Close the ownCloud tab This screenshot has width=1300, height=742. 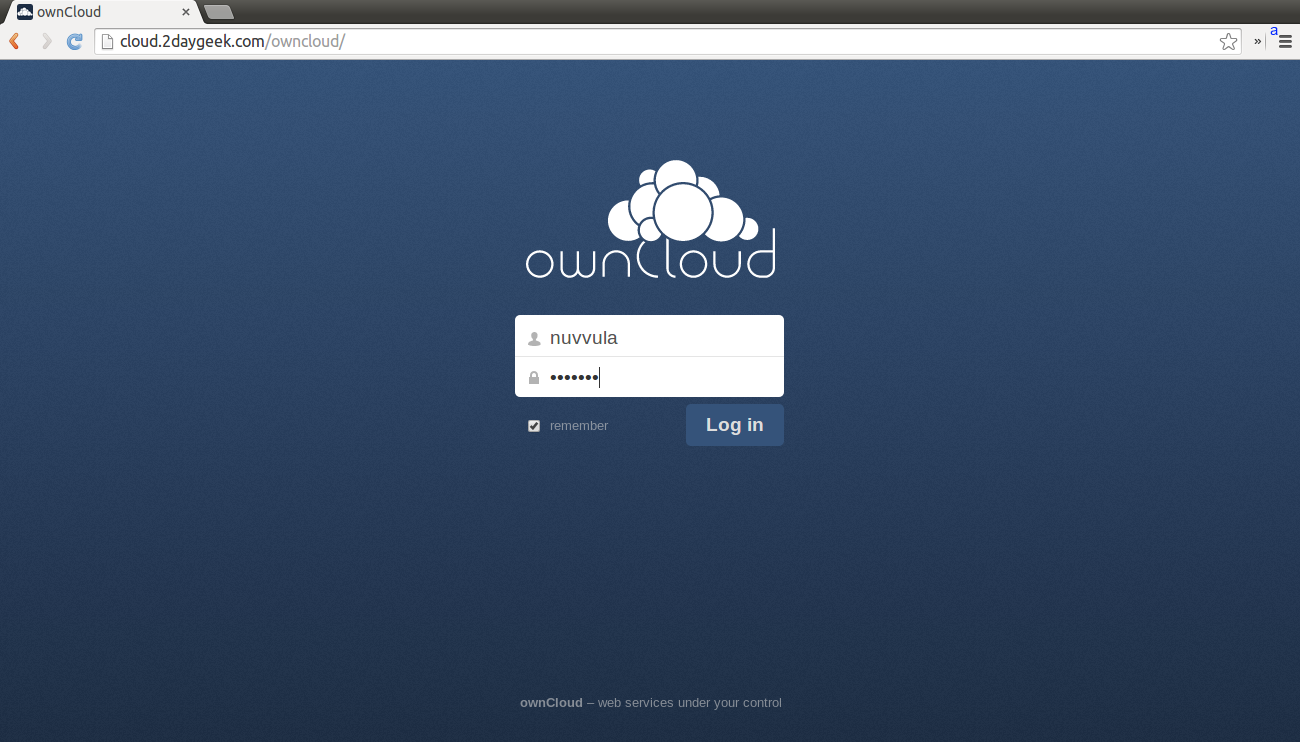(186, 13)
